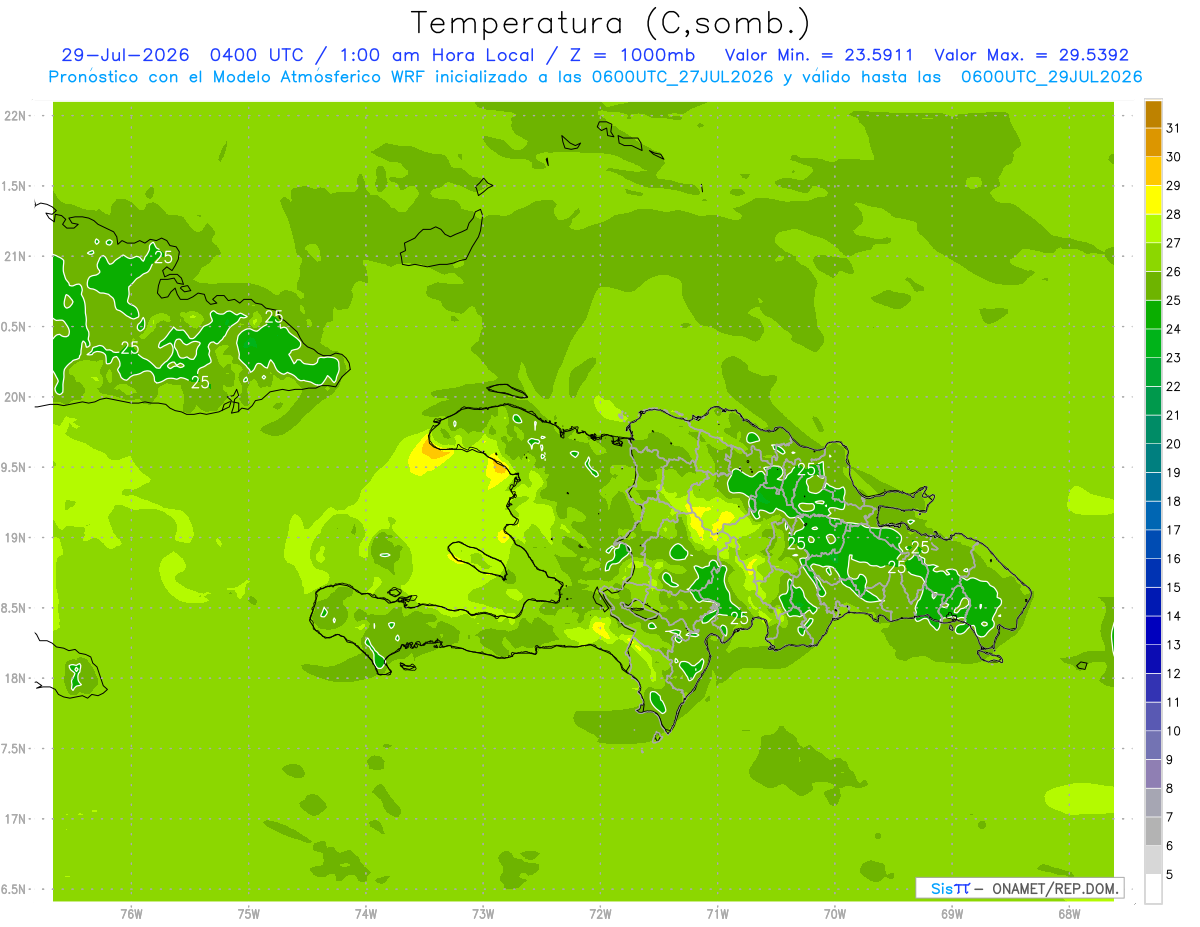
Task: Pick the white swatch below legend 5
Action: (1153, 889)
